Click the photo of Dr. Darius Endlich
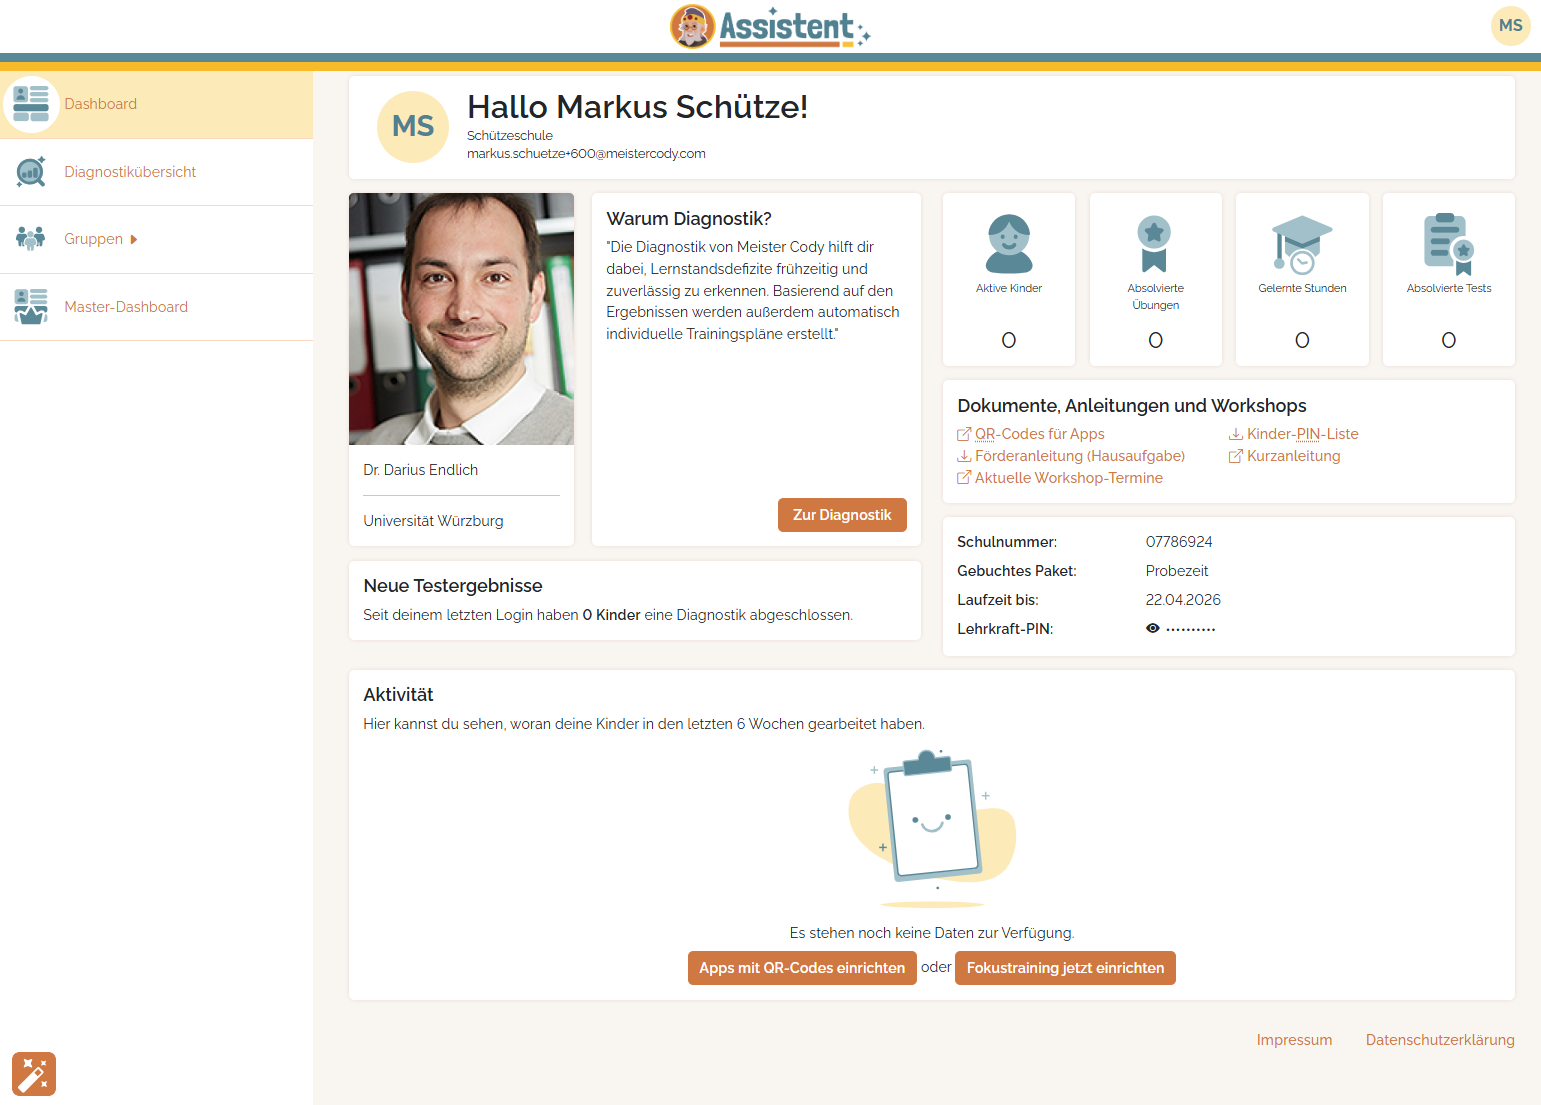The height and width of the screenshot is (1105, 1541). [x=461, y=319]
